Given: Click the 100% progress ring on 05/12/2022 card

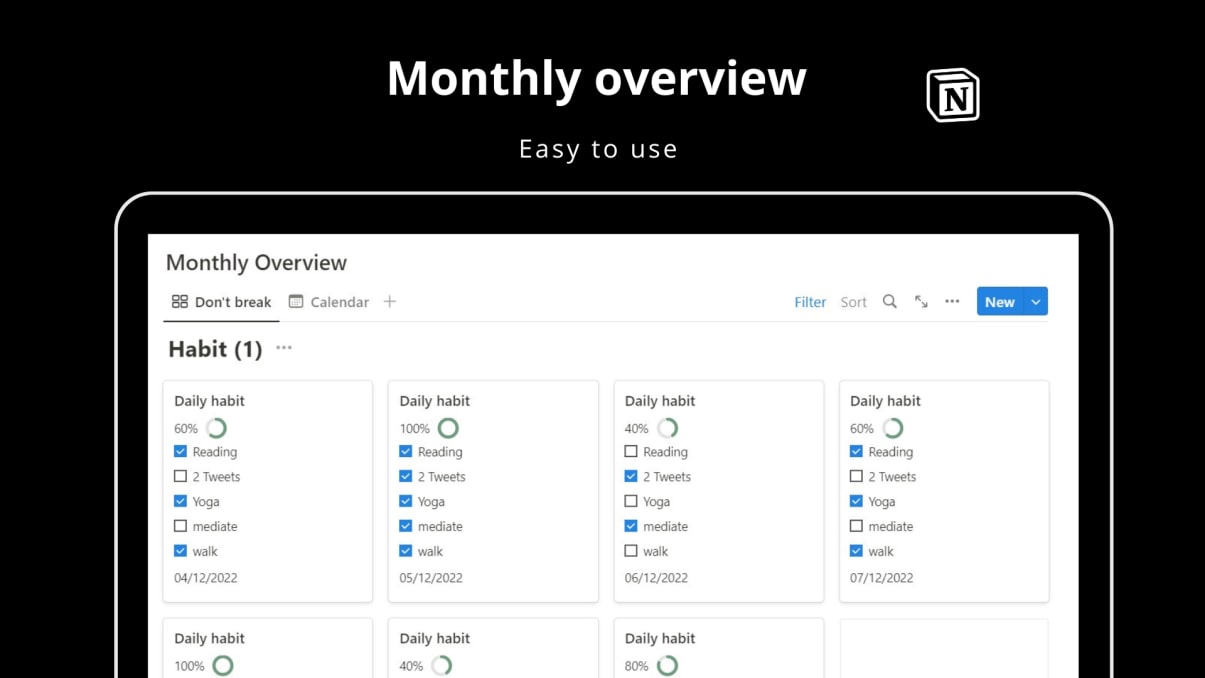Looking at the screenshot, I should (448, 428).
